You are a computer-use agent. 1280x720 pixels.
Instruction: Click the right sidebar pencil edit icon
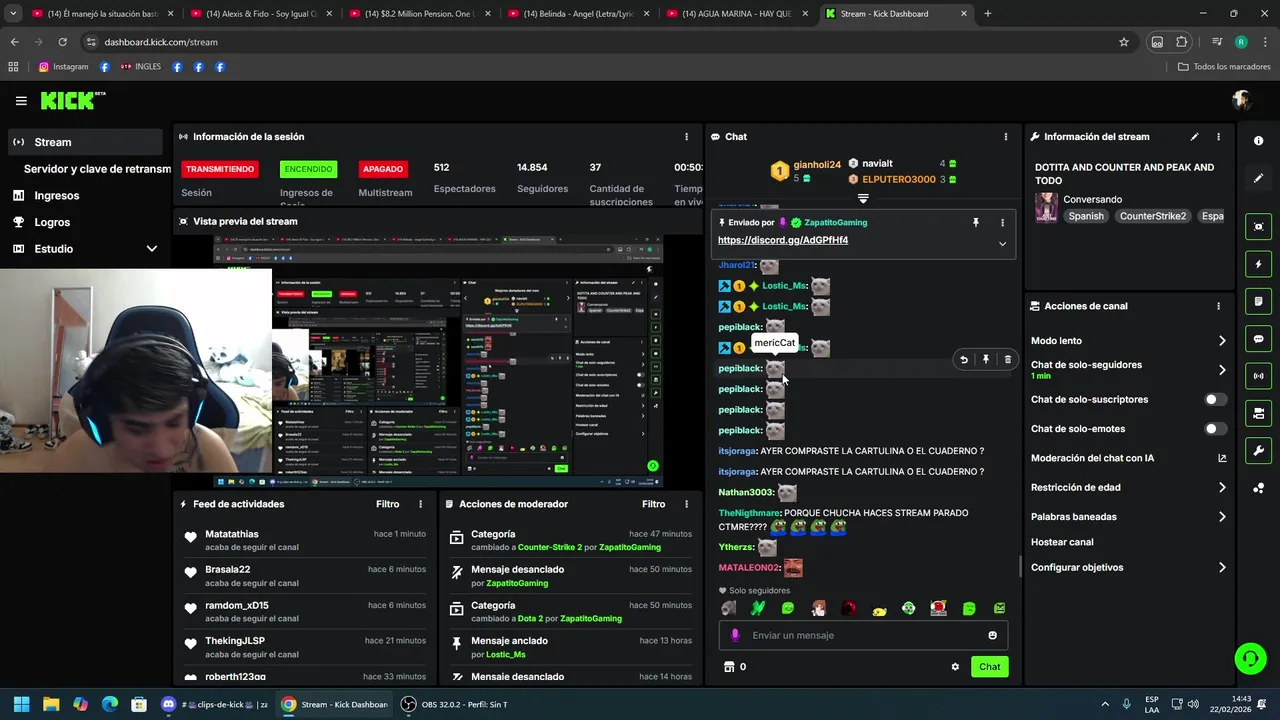coord(1258,178)
